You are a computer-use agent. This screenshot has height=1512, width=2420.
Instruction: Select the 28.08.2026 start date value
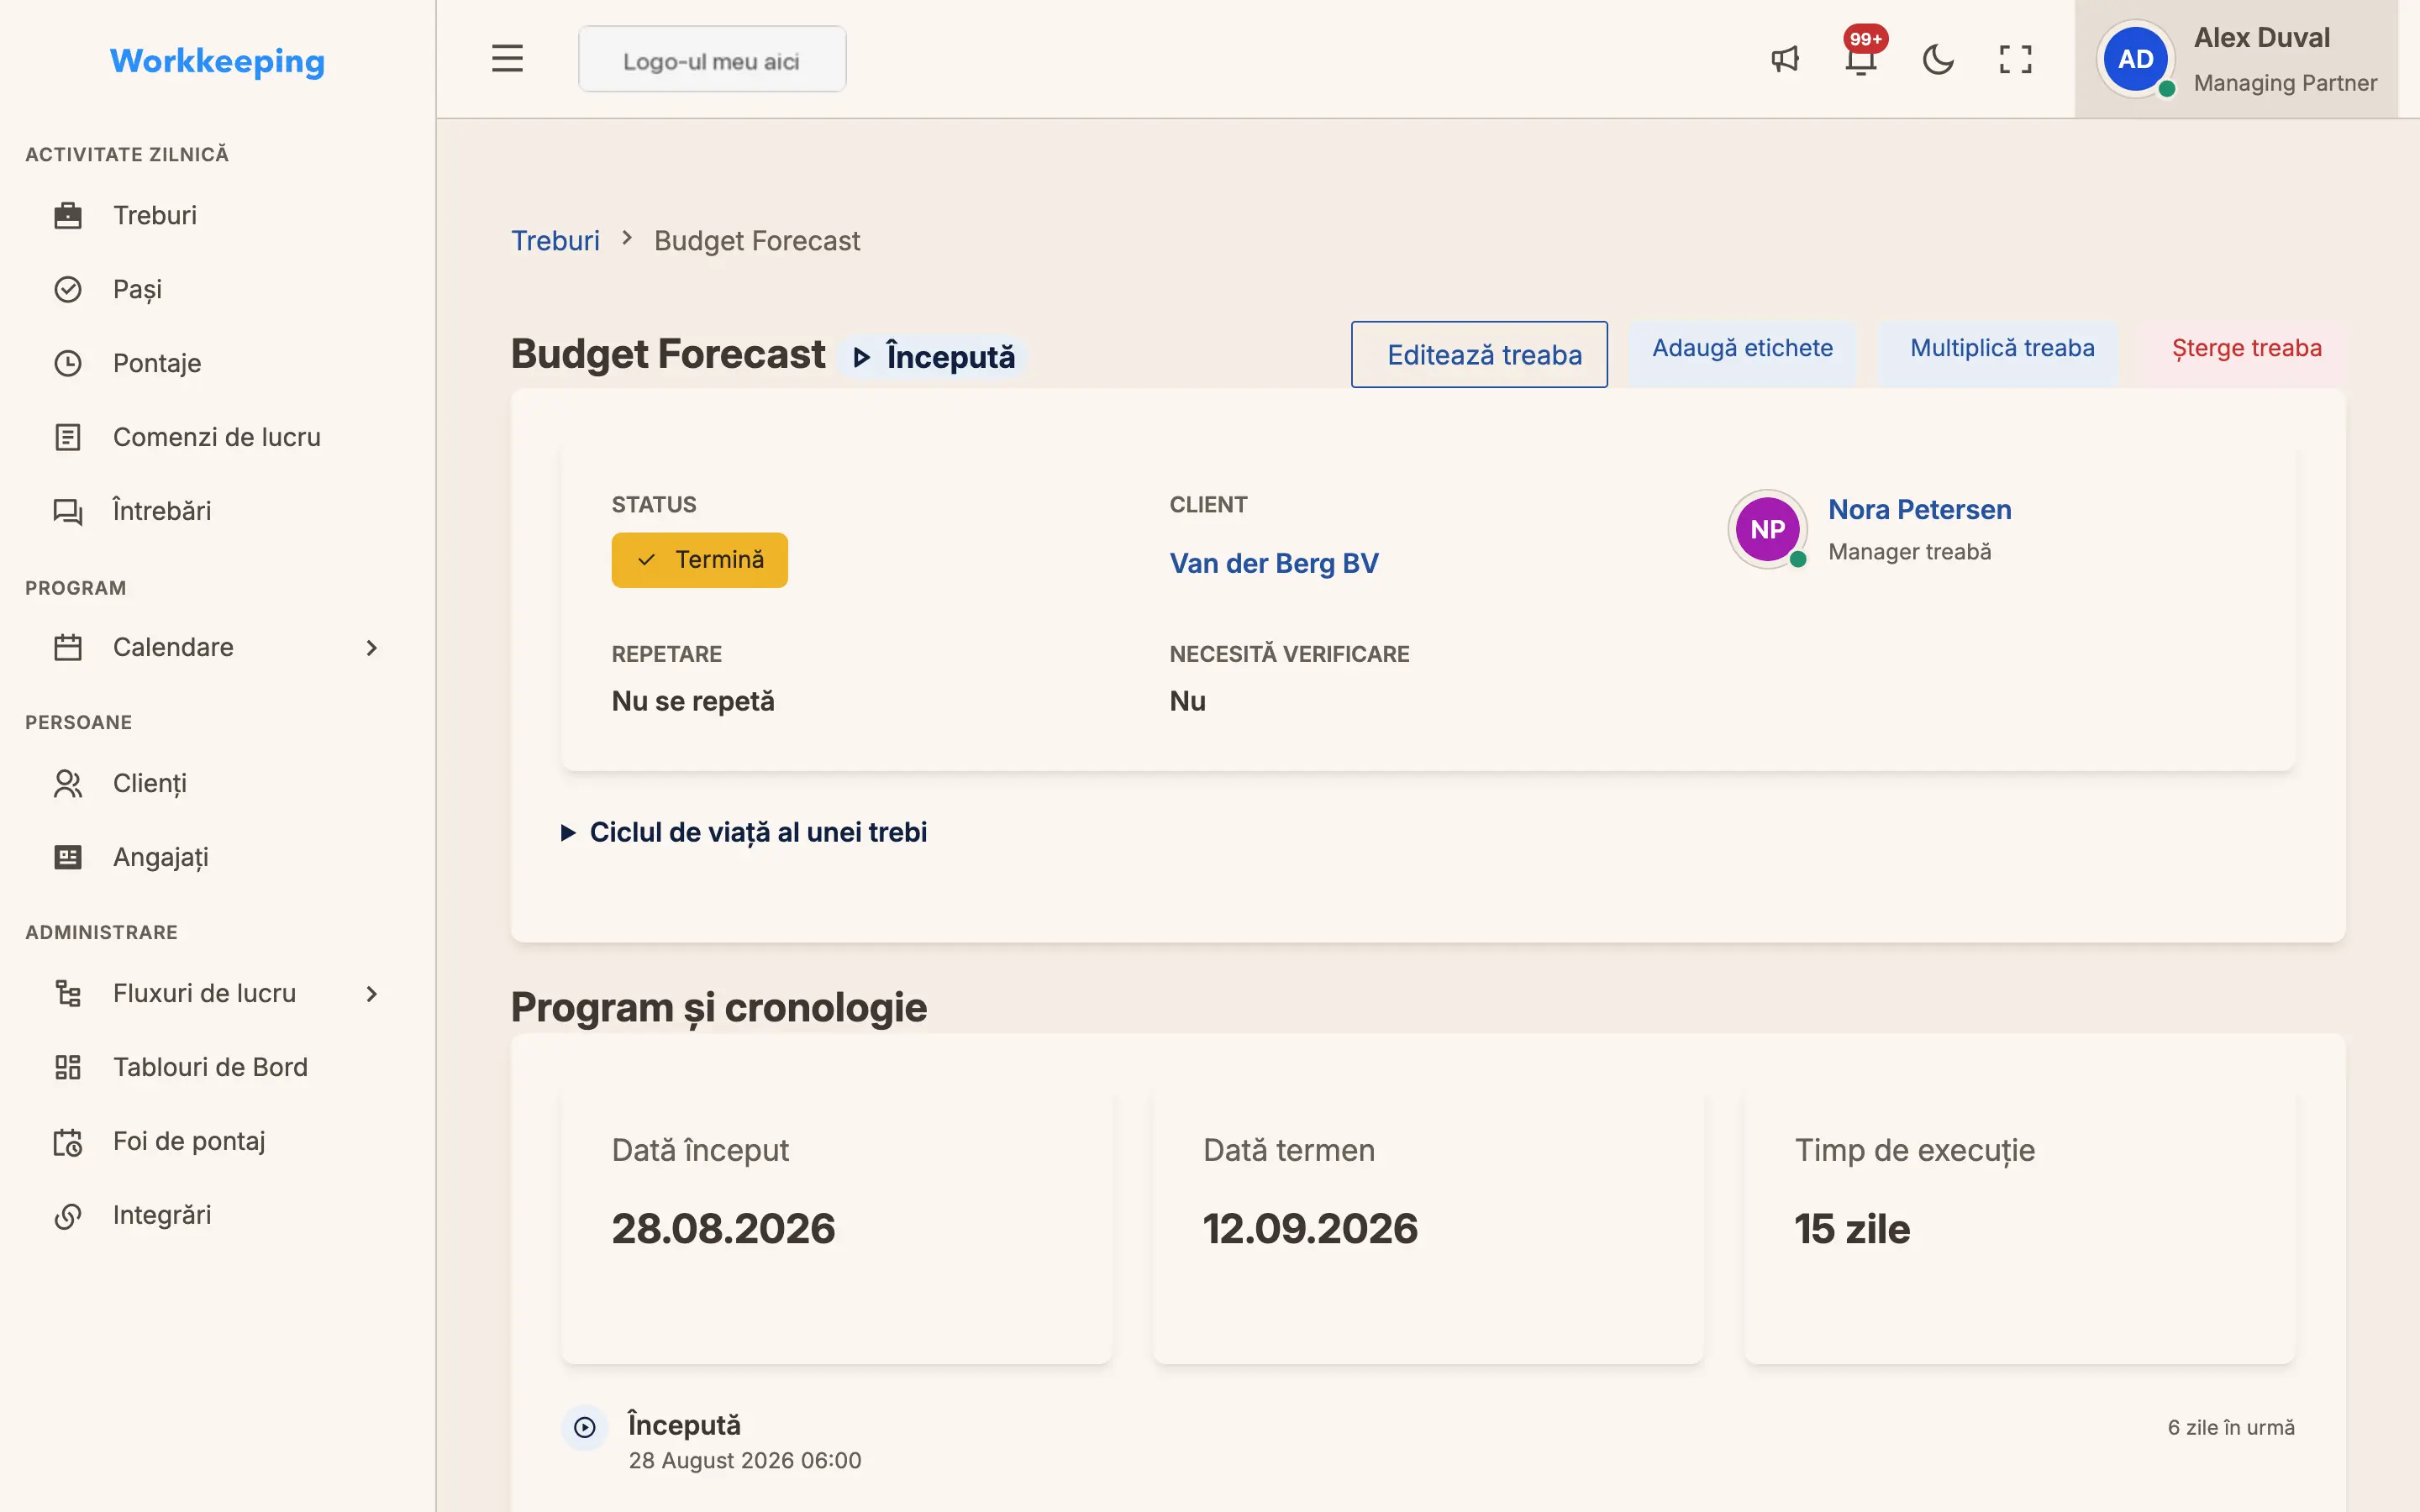(723, 1228)
